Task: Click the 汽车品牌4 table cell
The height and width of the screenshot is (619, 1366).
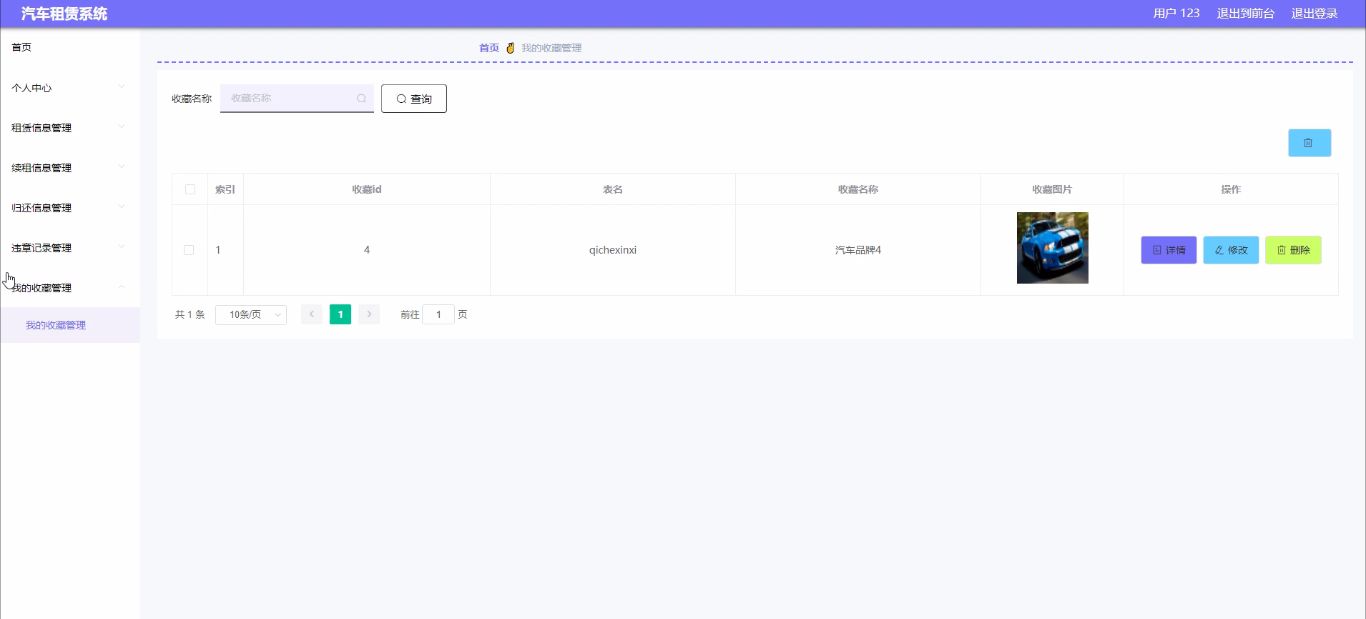Action: pos(858,250)
